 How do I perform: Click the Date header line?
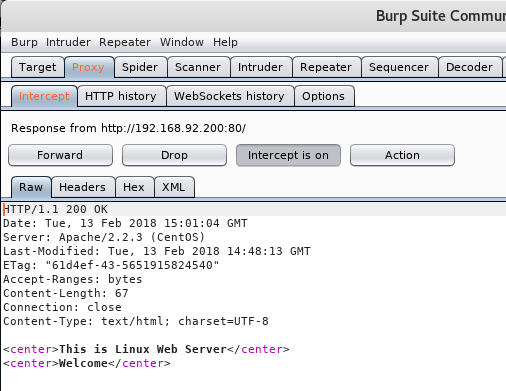click(125, 223)
